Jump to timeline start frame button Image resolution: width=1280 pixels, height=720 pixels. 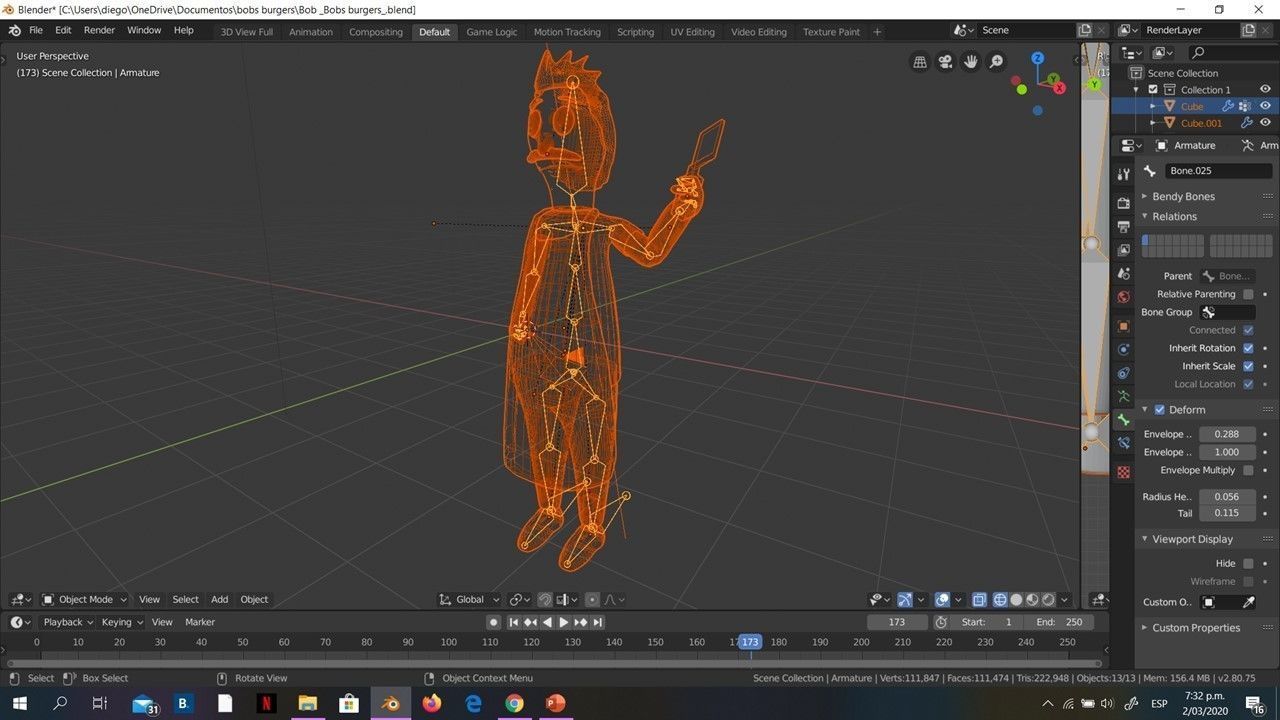pyautogui.click(x=514, y=622)
